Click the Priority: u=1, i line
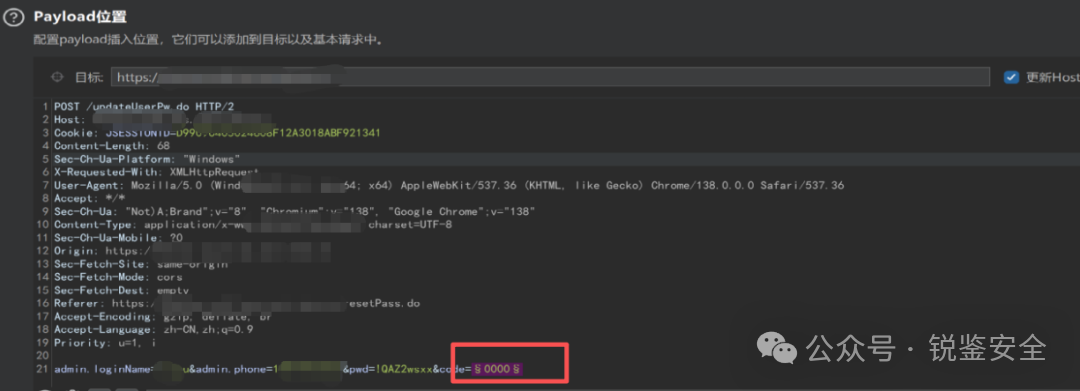The height and width of the screenshot is (391, 1080). pyautogui.click(x=105, y=342)
